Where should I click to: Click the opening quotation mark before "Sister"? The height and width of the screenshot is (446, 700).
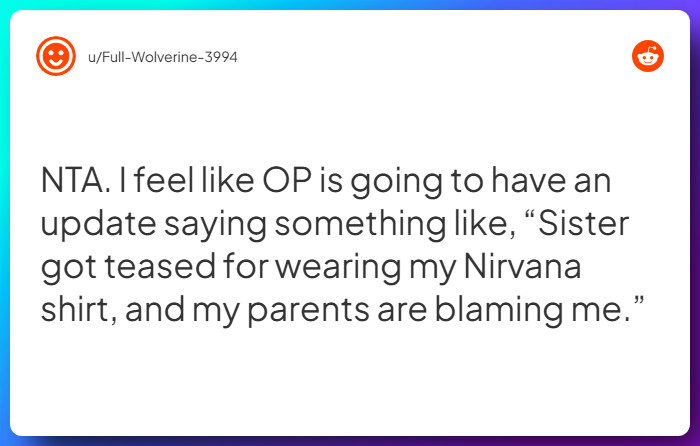click(546, 216)
